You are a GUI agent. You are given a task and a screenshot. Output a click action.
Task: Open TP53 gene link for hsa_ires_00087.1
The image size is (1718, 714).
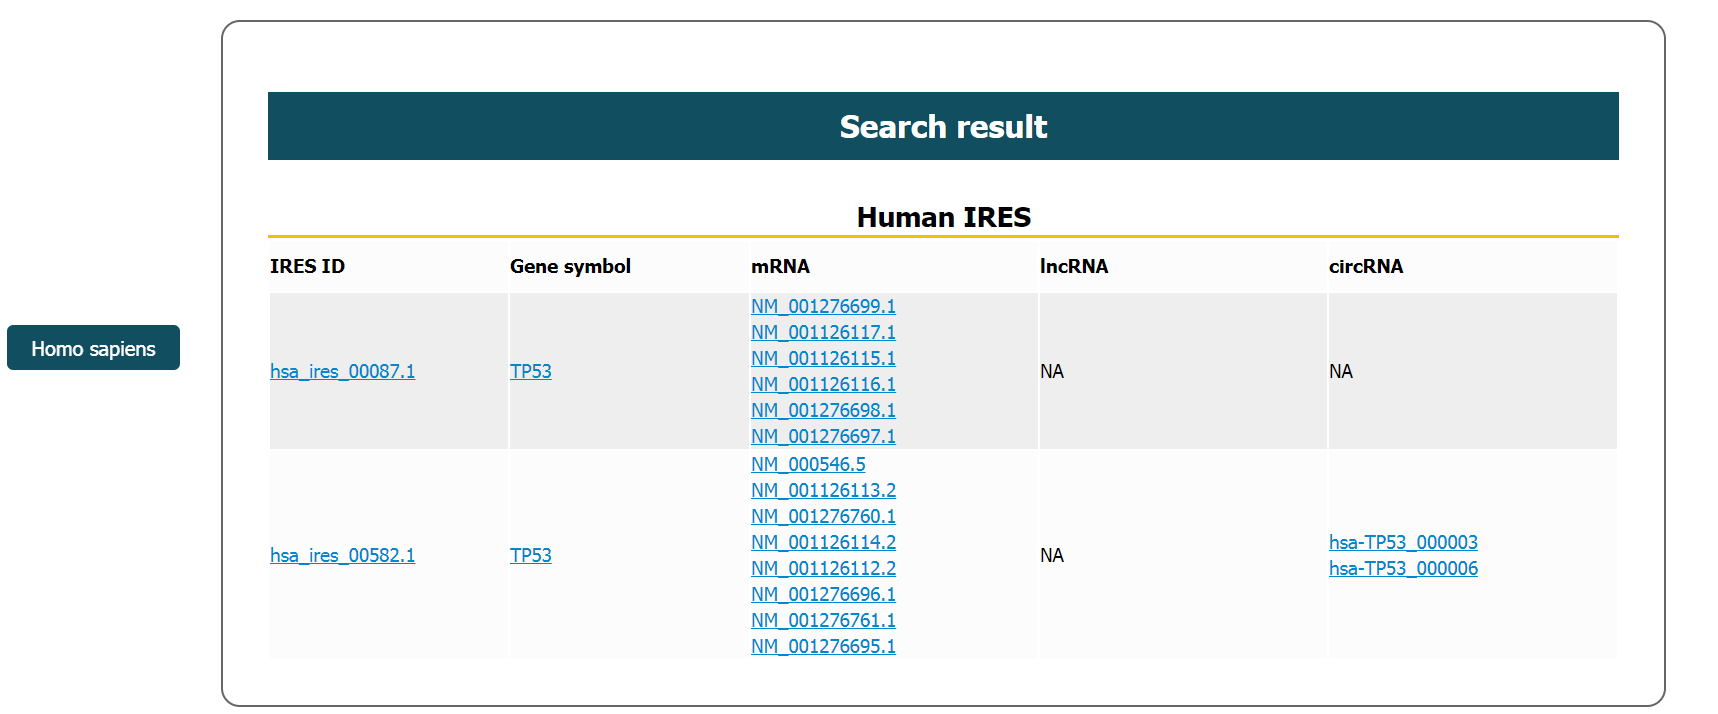pyautogui.click(x=531, y=371)
